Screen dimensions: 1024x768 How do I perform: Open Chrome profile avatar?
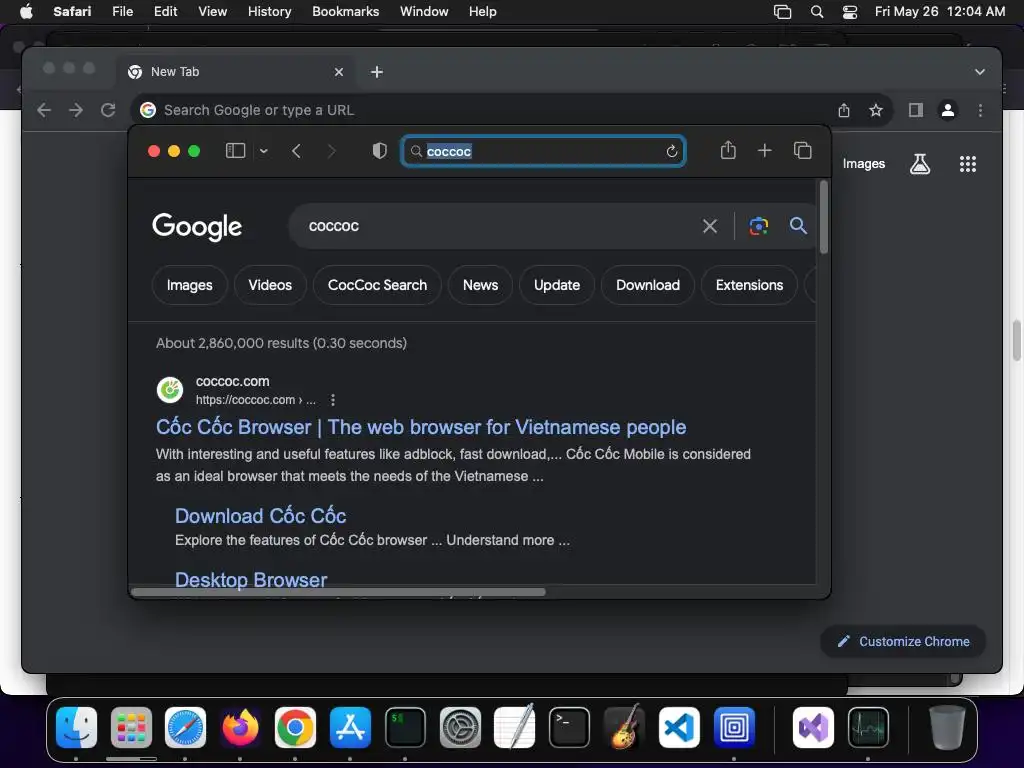pyautogui.click(x=948, y=110)
